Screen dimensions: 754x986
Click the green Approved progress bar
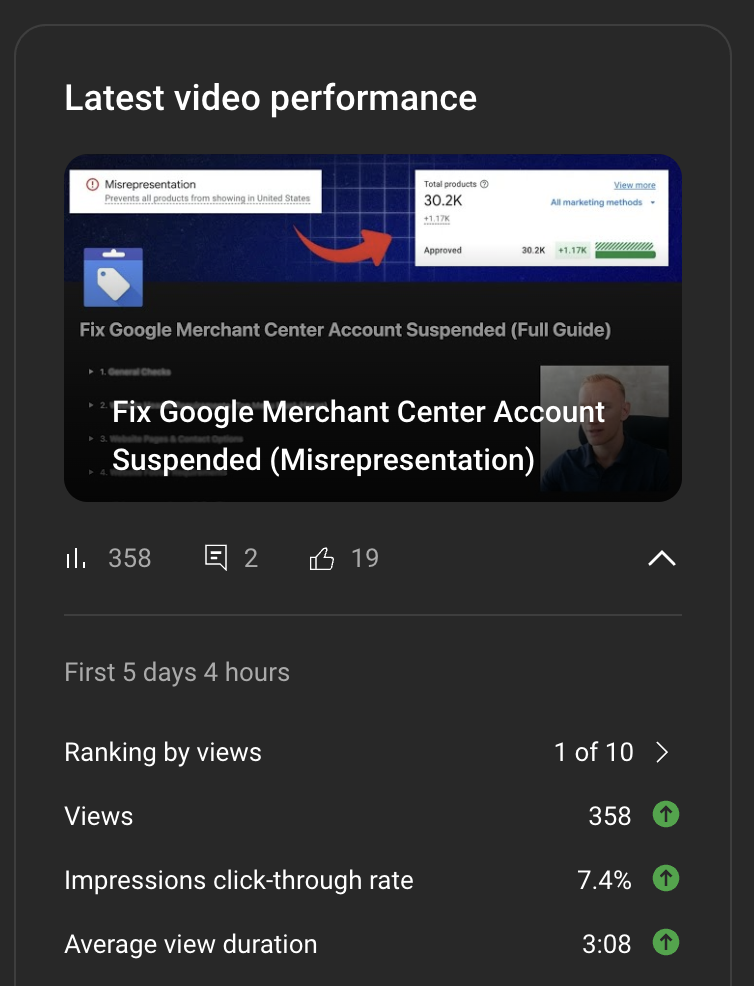(624, 251)
